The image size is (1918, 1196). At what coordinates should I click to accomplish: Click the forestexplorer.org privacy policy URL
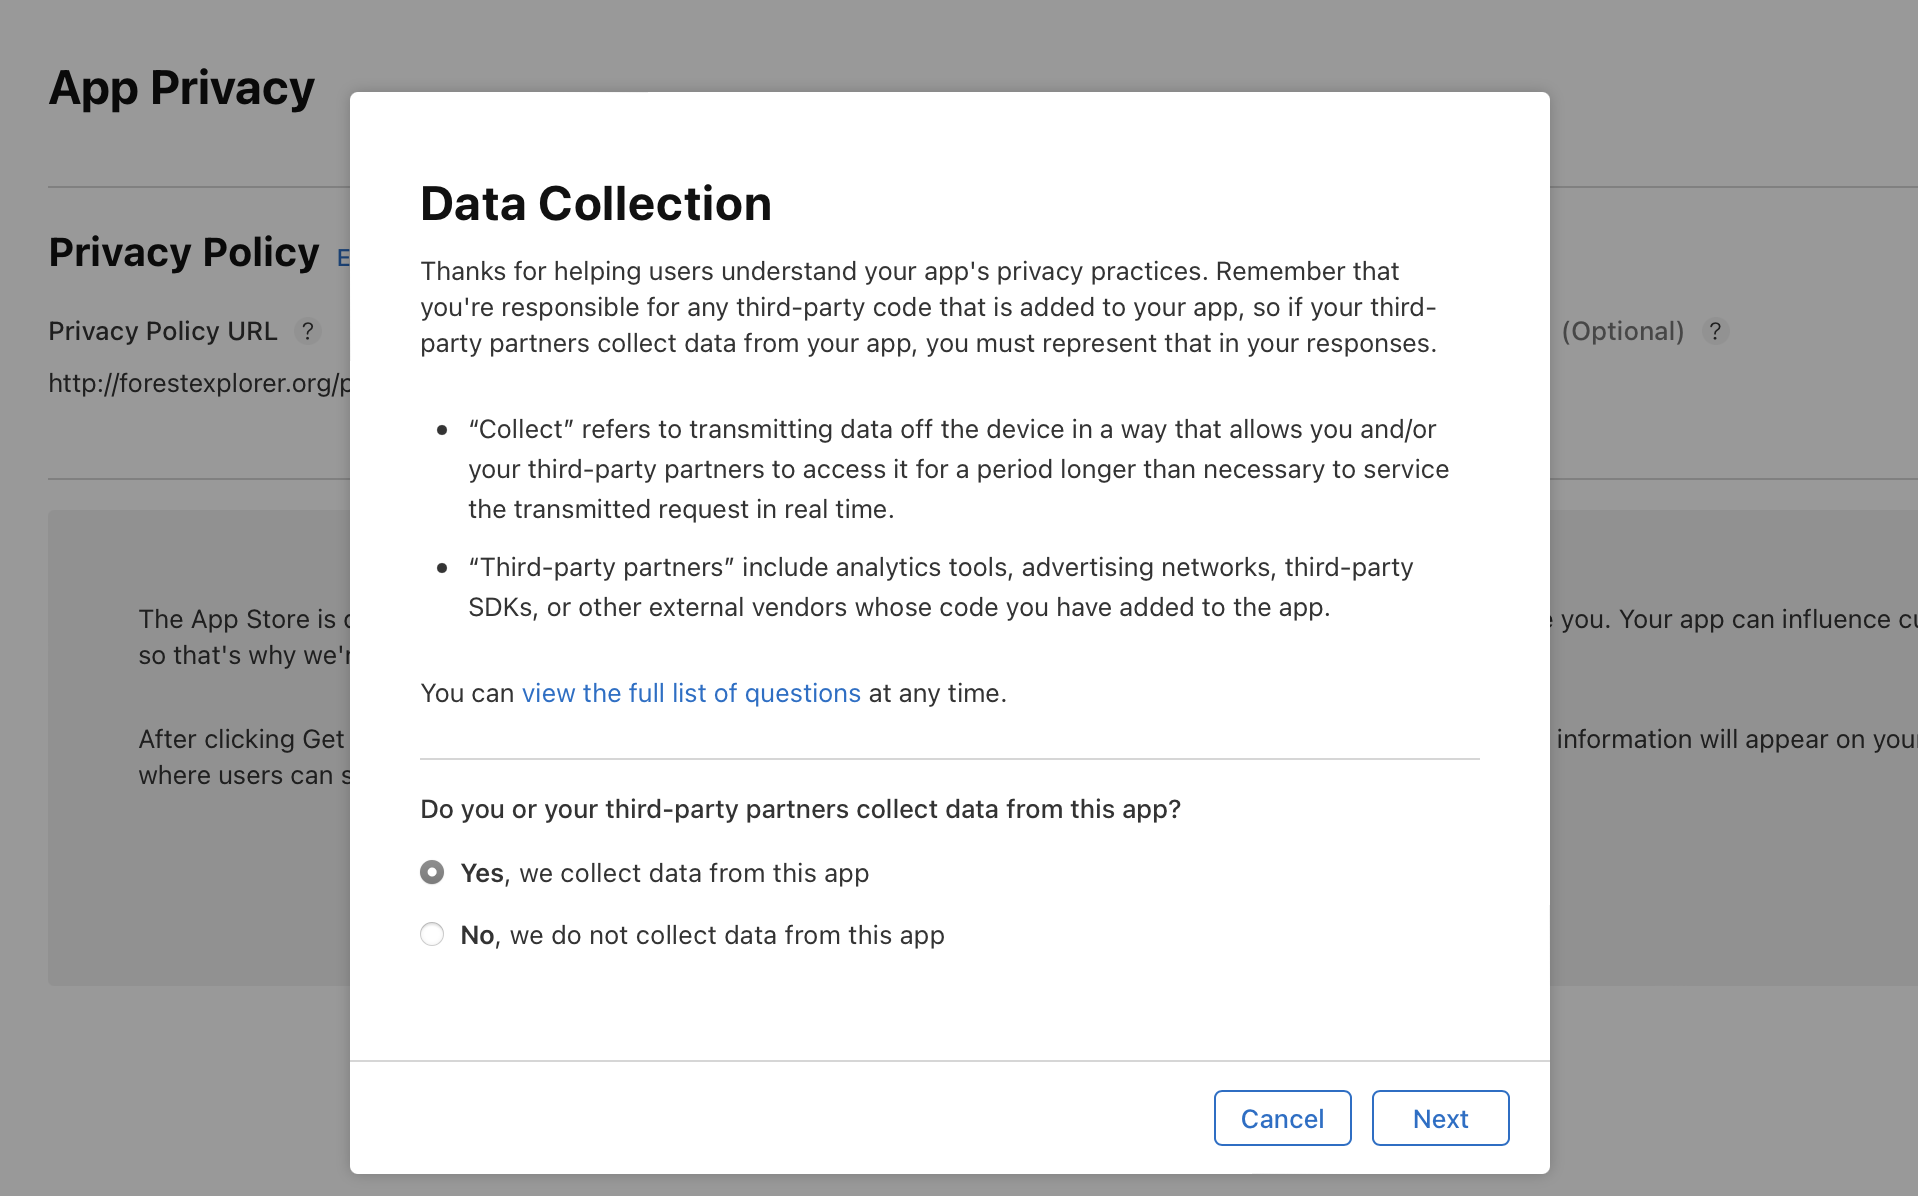[199, 383]
